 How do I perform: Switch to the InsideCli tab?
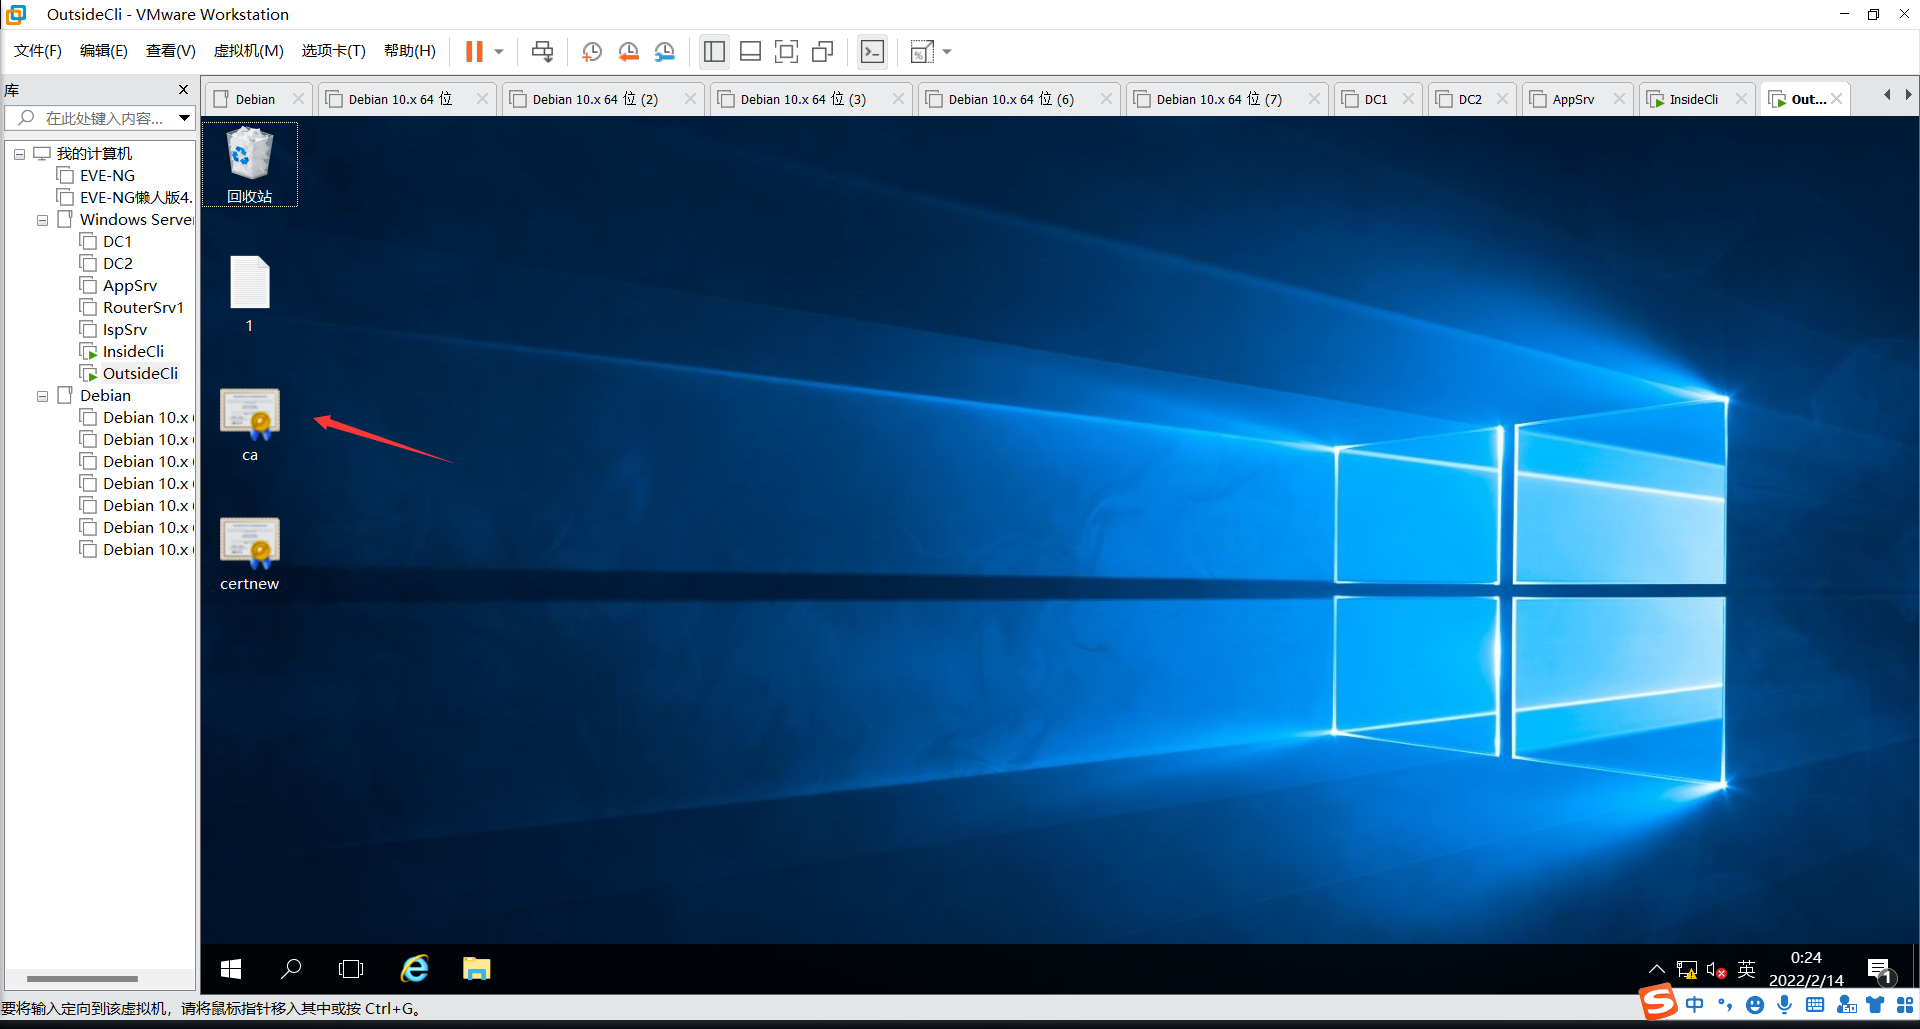point(1692,99)
